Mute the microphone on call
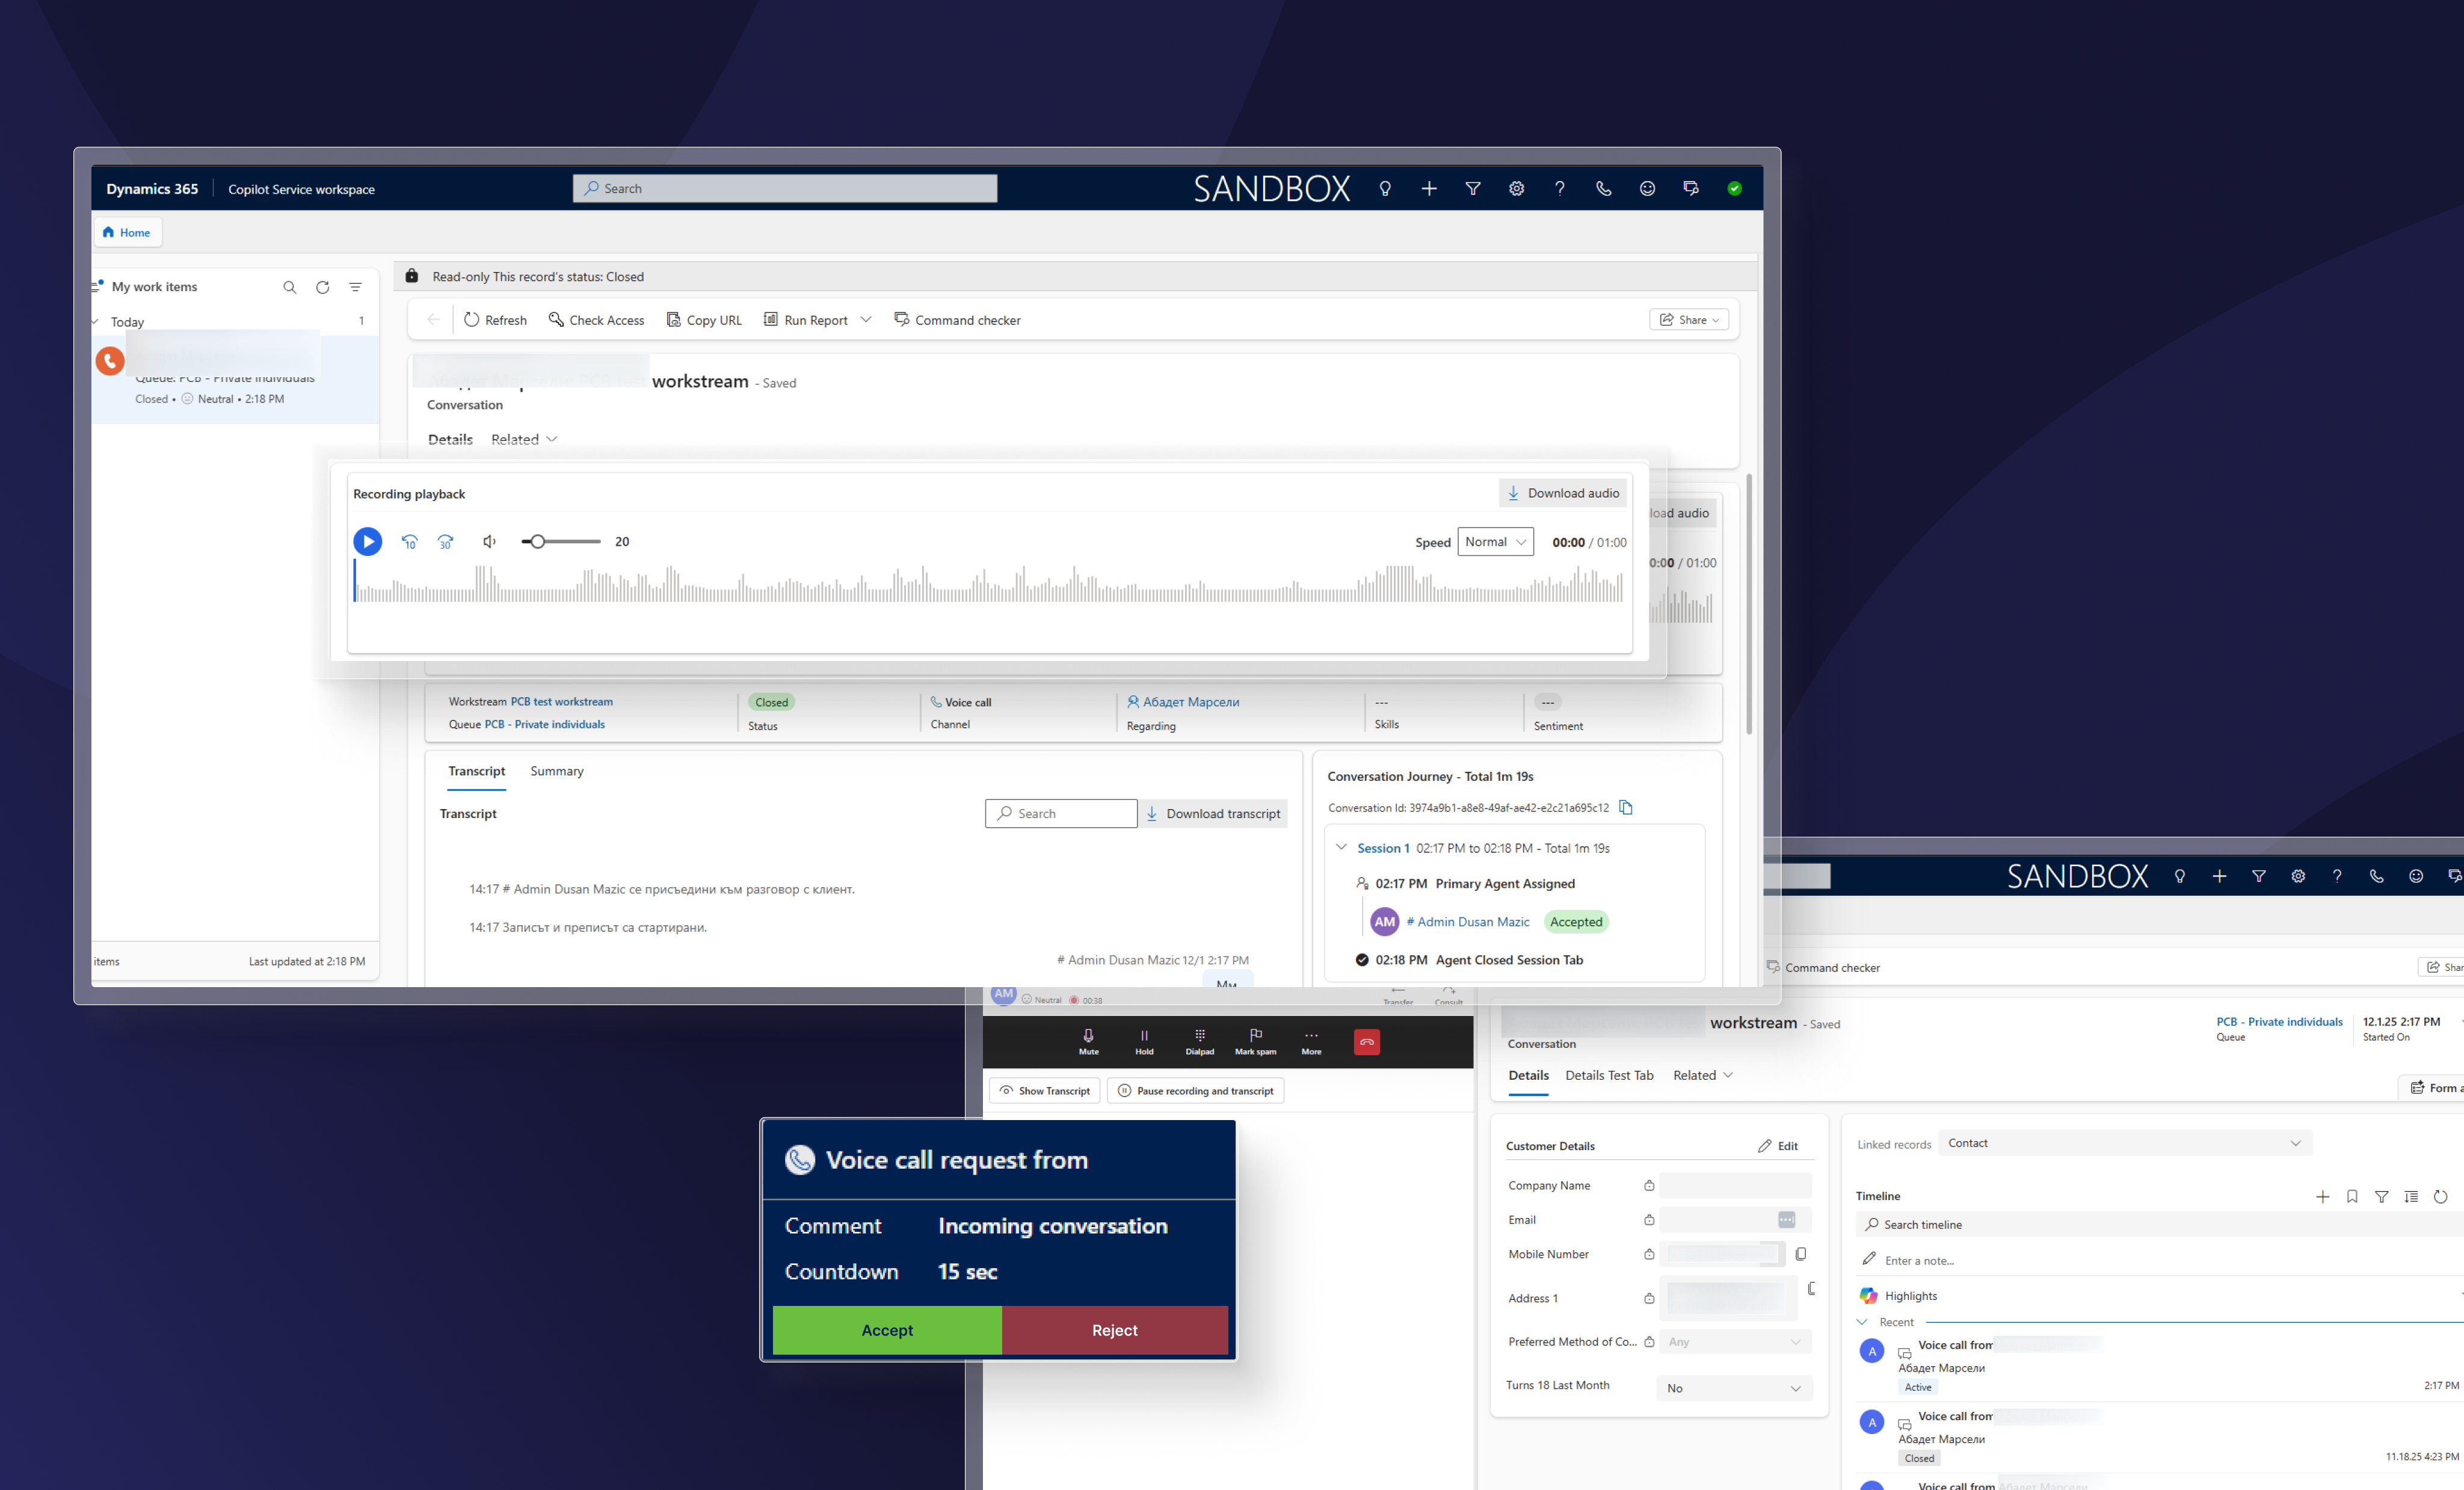 click(x=1088, y=1041)
